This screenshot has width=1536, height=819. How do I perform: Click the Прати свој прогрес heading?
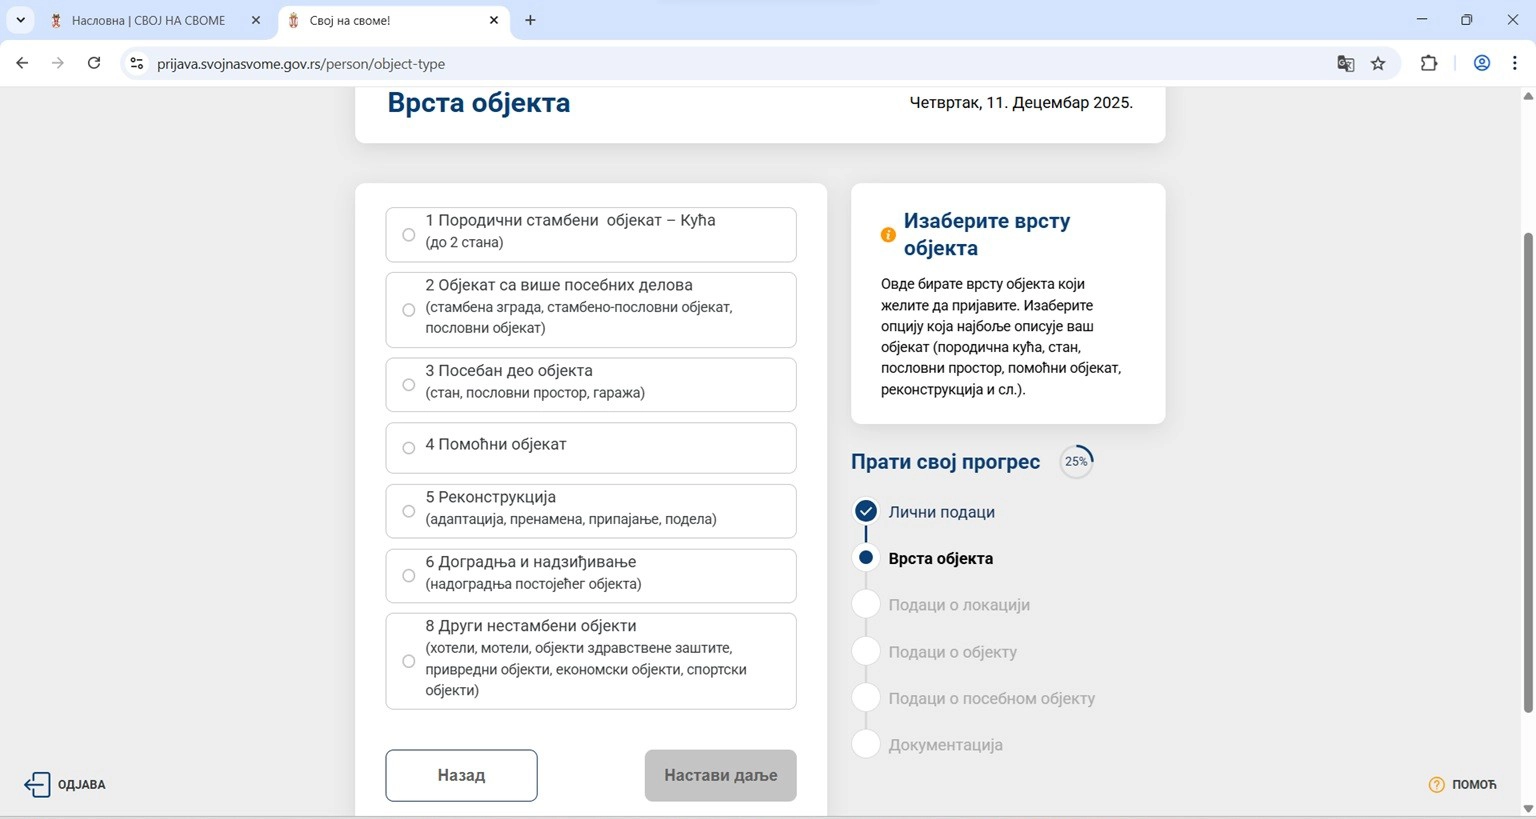pos(945,462)
